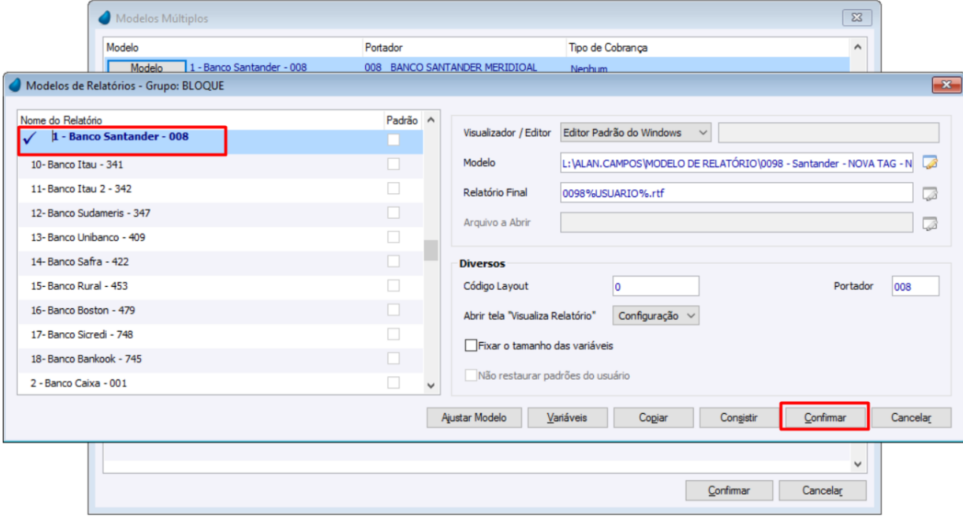Tick Padrão checkbox for 18- Banco Bankook - 745
Image resolution: width=963 pixels, height=517 pixels.
tap(393, 359)
